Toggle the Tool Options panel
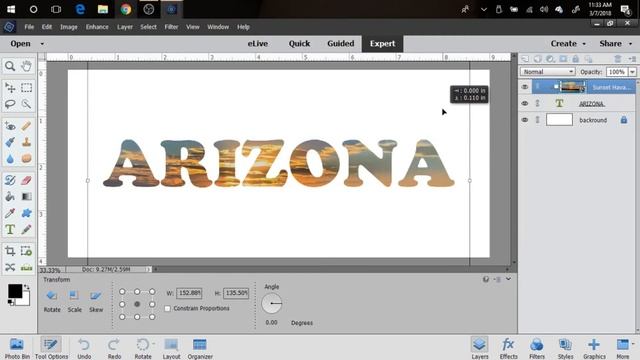640x360 pixels. pos(51,348)
